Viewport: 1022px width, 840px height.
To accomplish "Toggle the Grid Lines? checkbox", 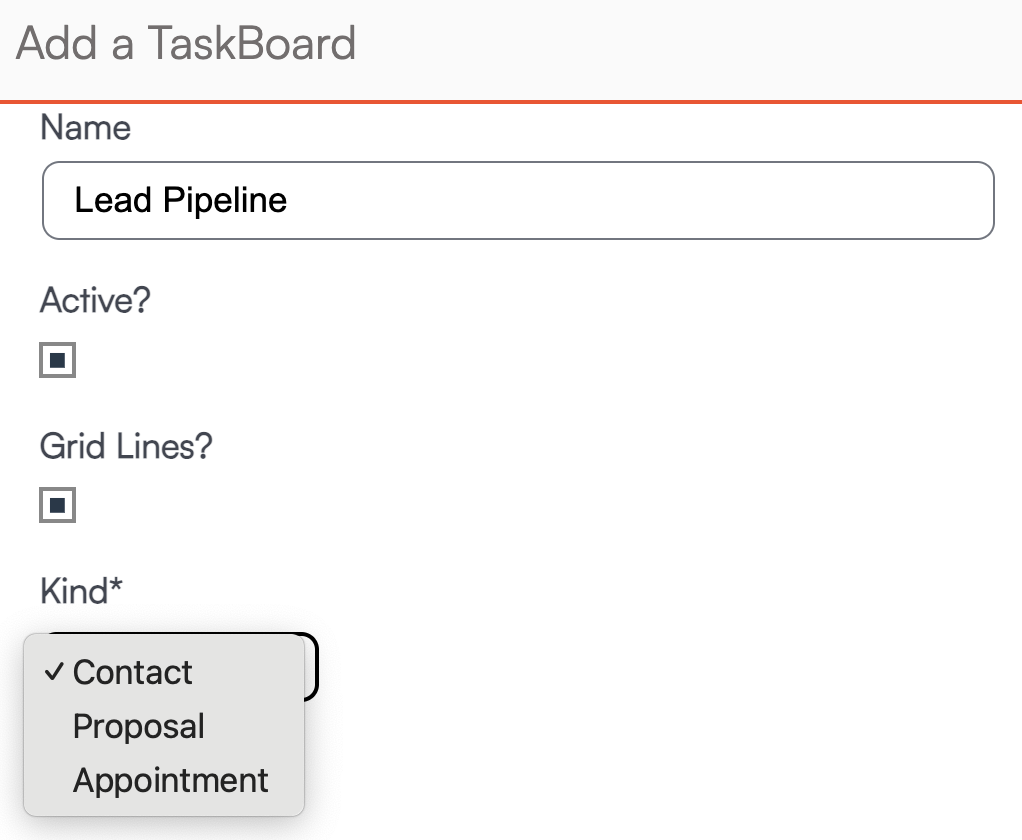I will coord(57,506).
